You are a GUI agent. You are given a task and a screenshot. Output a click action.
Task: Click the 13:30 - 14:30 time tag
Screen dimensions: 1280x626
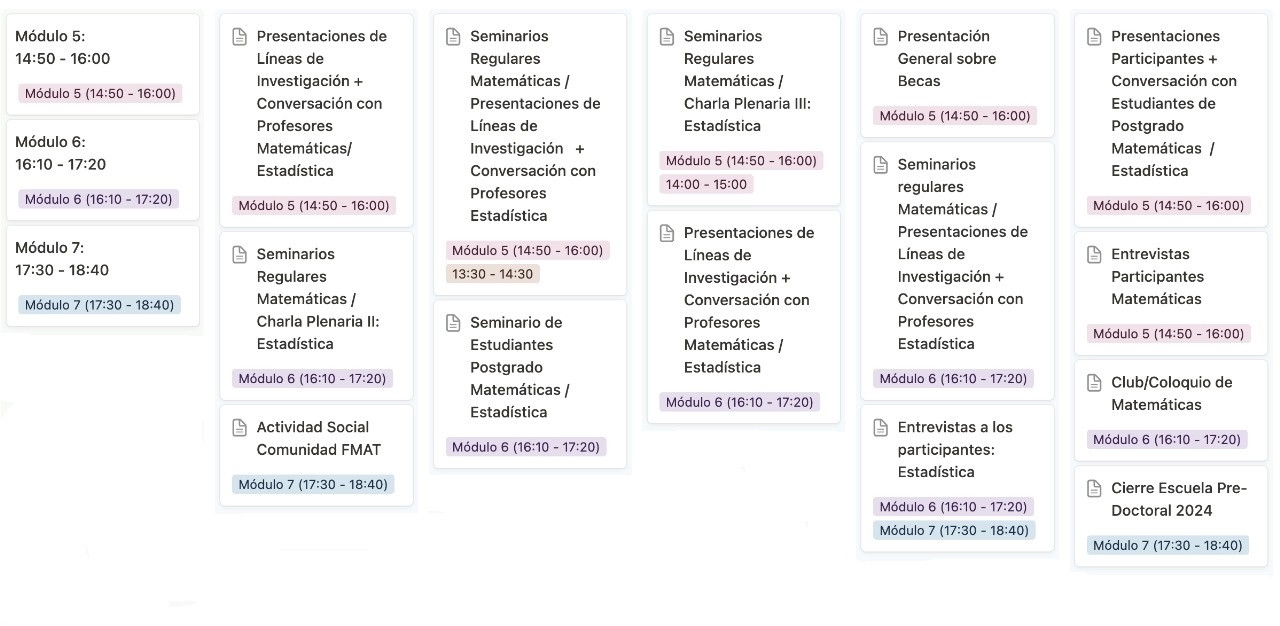click(x=493, y=274)
